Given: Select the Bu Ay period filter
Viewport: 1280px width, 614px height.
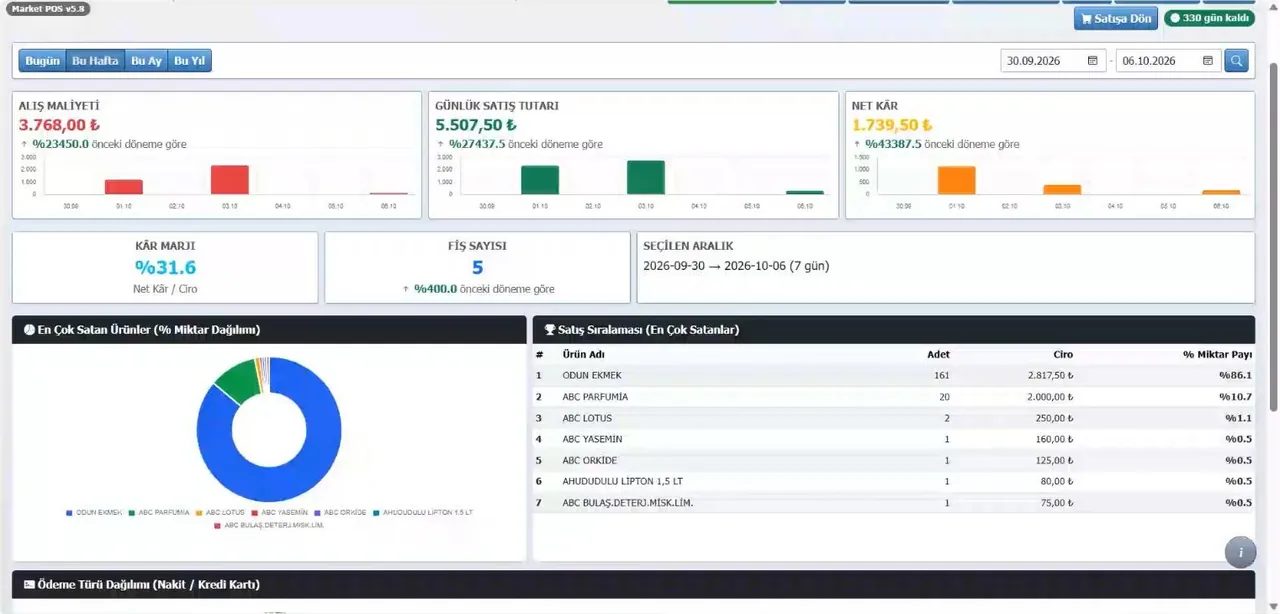Looking at the screenshot, I should coord(146,61).
